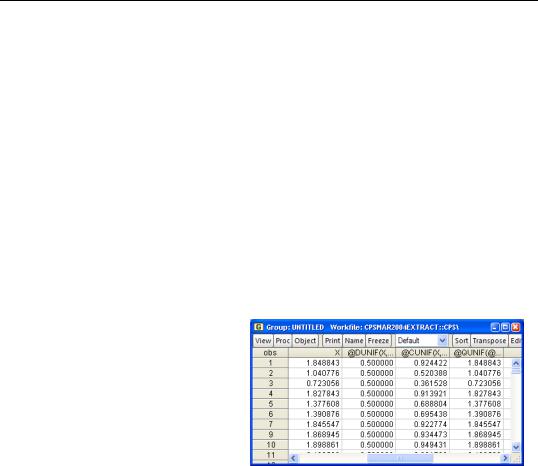Open the Object menu button
The width and height of the screenshot is (538, 466).
pyautogui.click(x=305, y=341)
